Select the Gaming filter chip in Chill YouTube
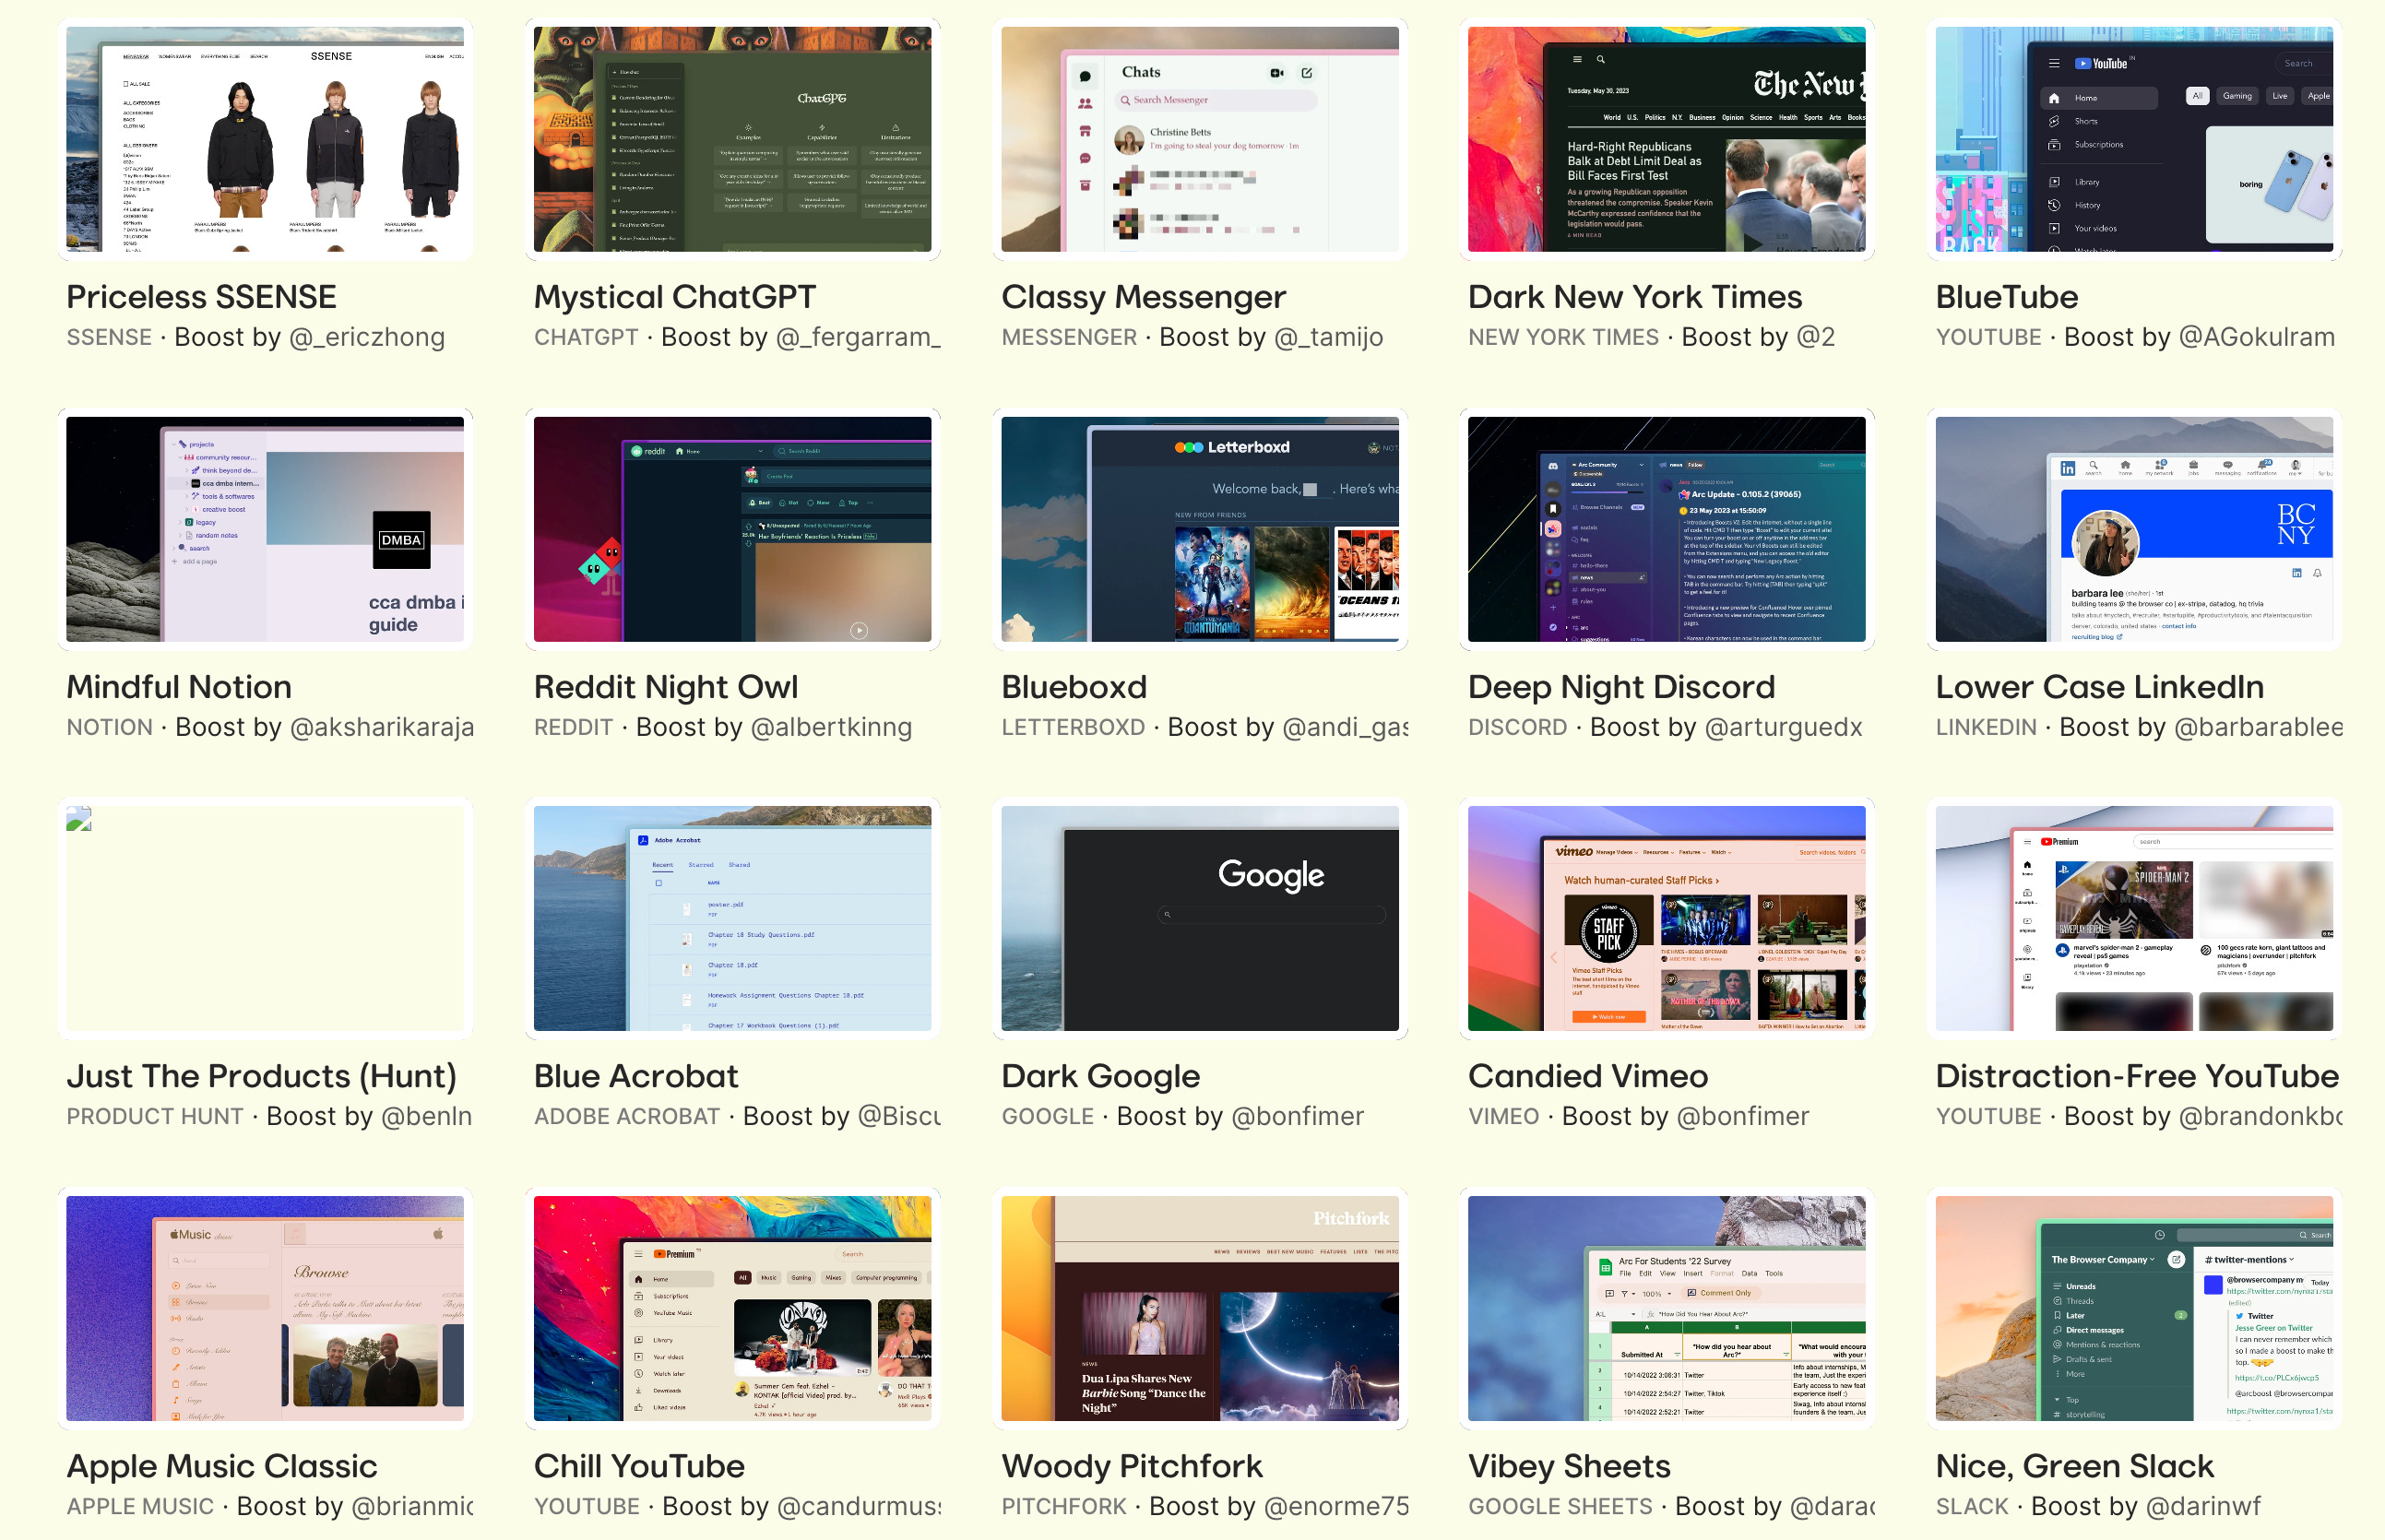Screen dimensions: 2385x1540 (801, 1278)
